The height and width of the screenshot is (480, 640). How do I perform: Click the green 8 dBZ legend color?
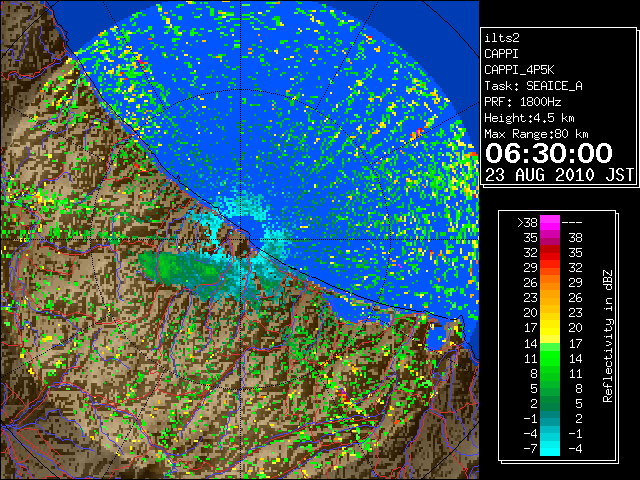(x=550, y=373)
